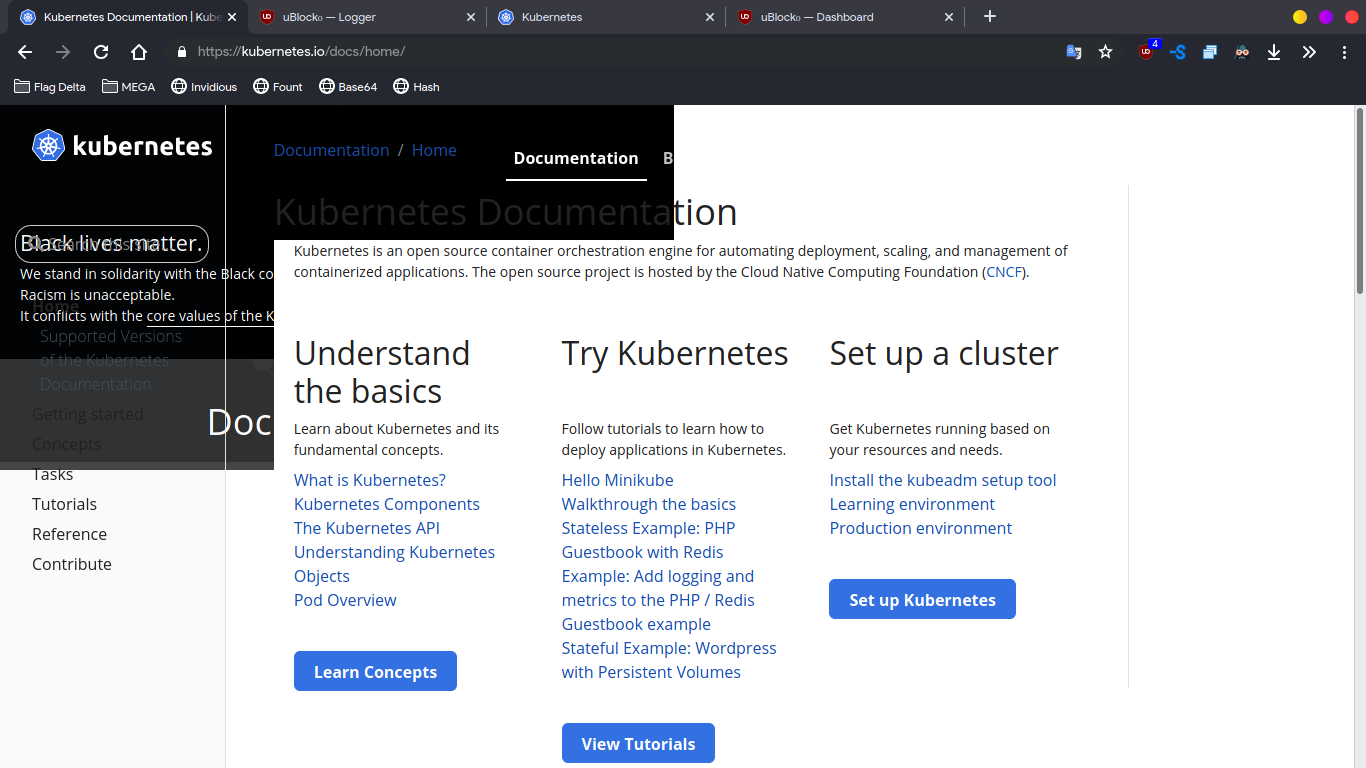
Task: Open the uBlock Origin extension popup
Action: [1147, 51]
